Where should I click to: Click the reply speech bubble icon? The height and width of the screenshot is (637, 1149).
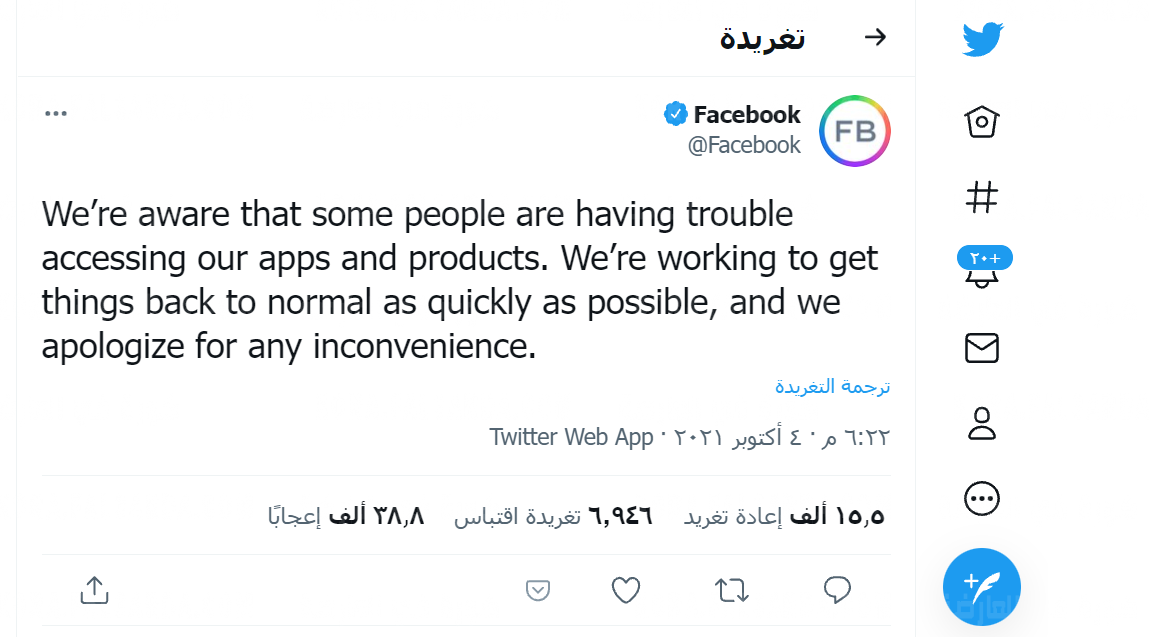coord(837,590)
